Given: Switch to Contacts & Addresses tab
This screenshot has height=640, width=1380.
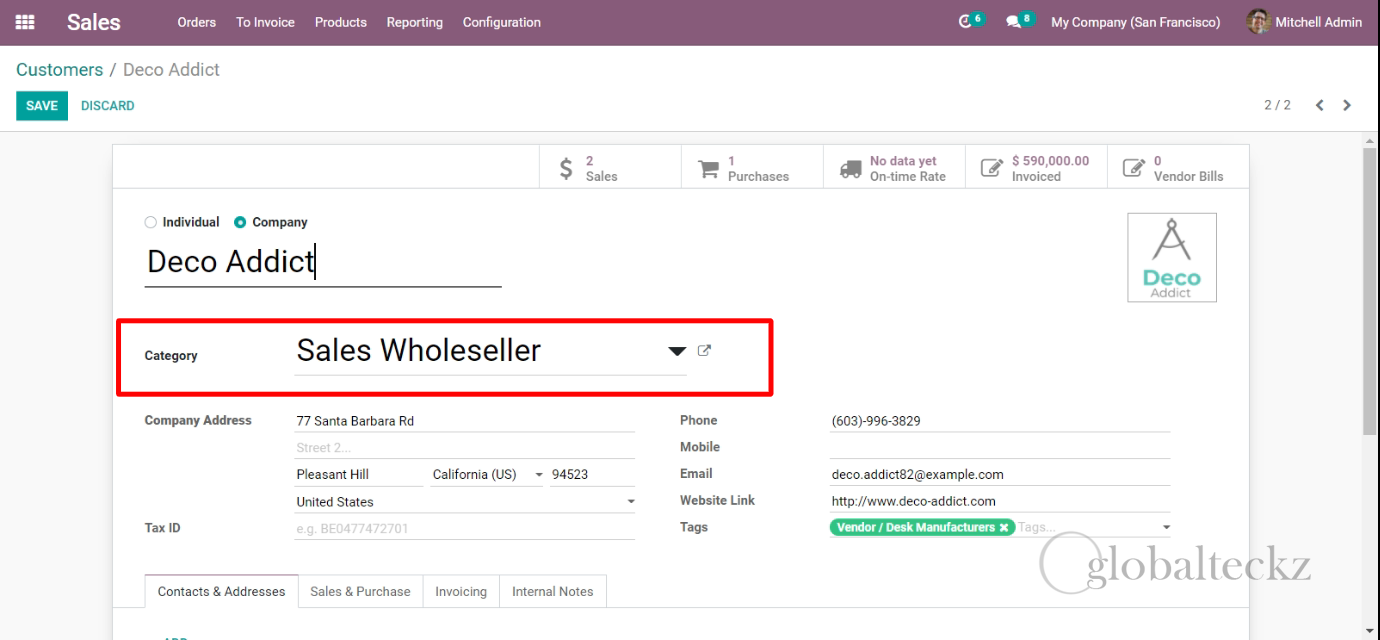Looking at the screenshot, I should pyautogui.click(x=221, y=591).
